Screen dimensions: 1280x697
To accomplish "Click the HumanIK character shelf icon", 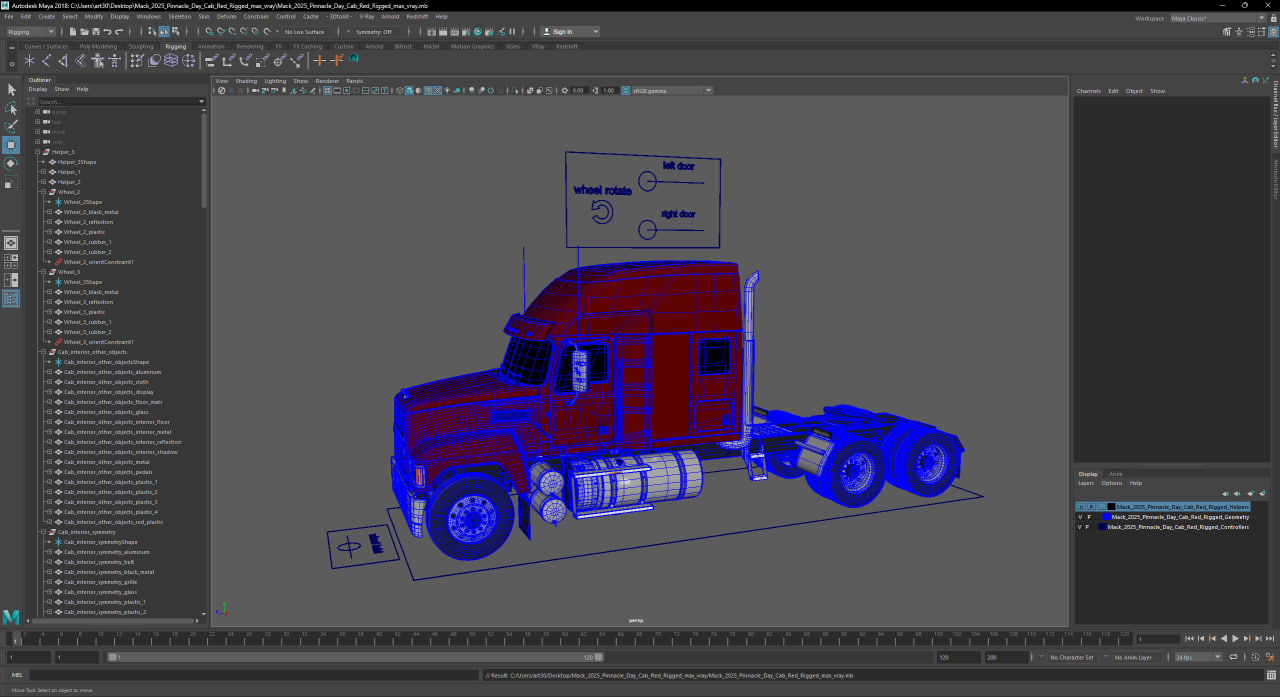I will click(x=114, y=61).
